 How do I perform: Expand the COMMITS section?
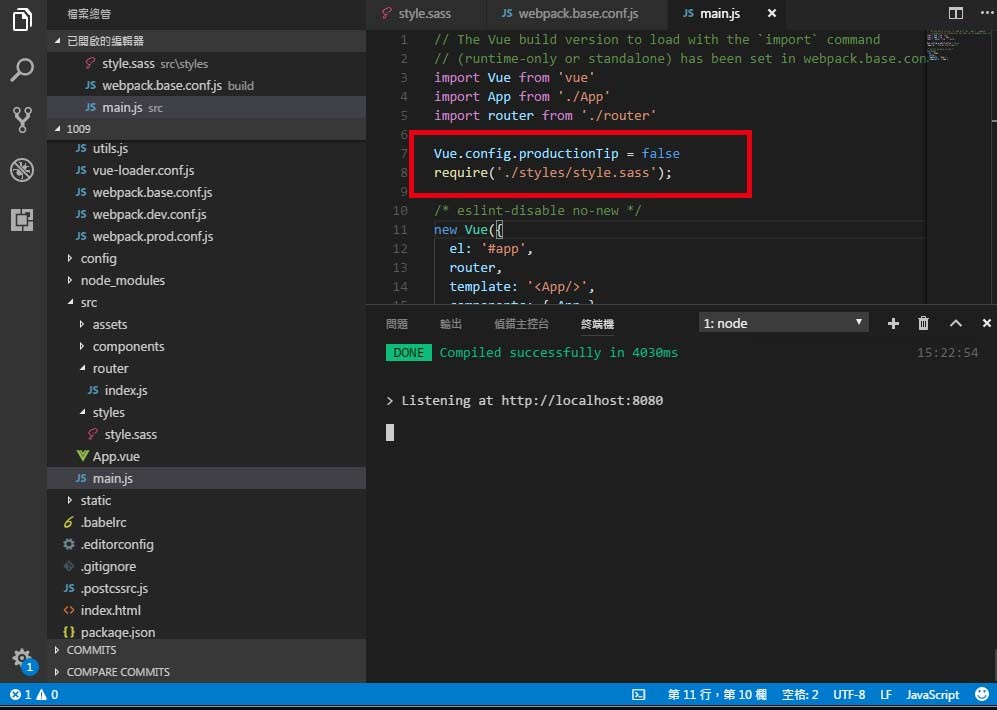coord(207,650)
